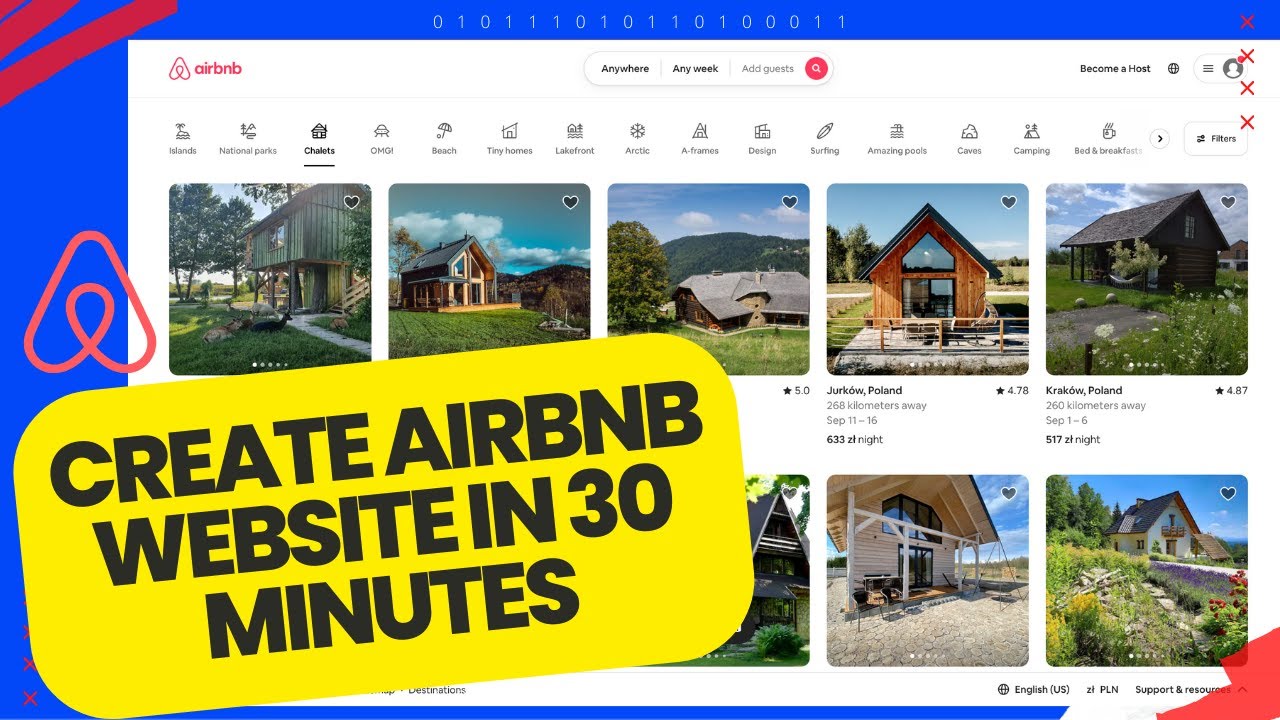Select the OMG! category
Image resolution: width=1280 pixels, height=720 pixels.
coord(381,138)
